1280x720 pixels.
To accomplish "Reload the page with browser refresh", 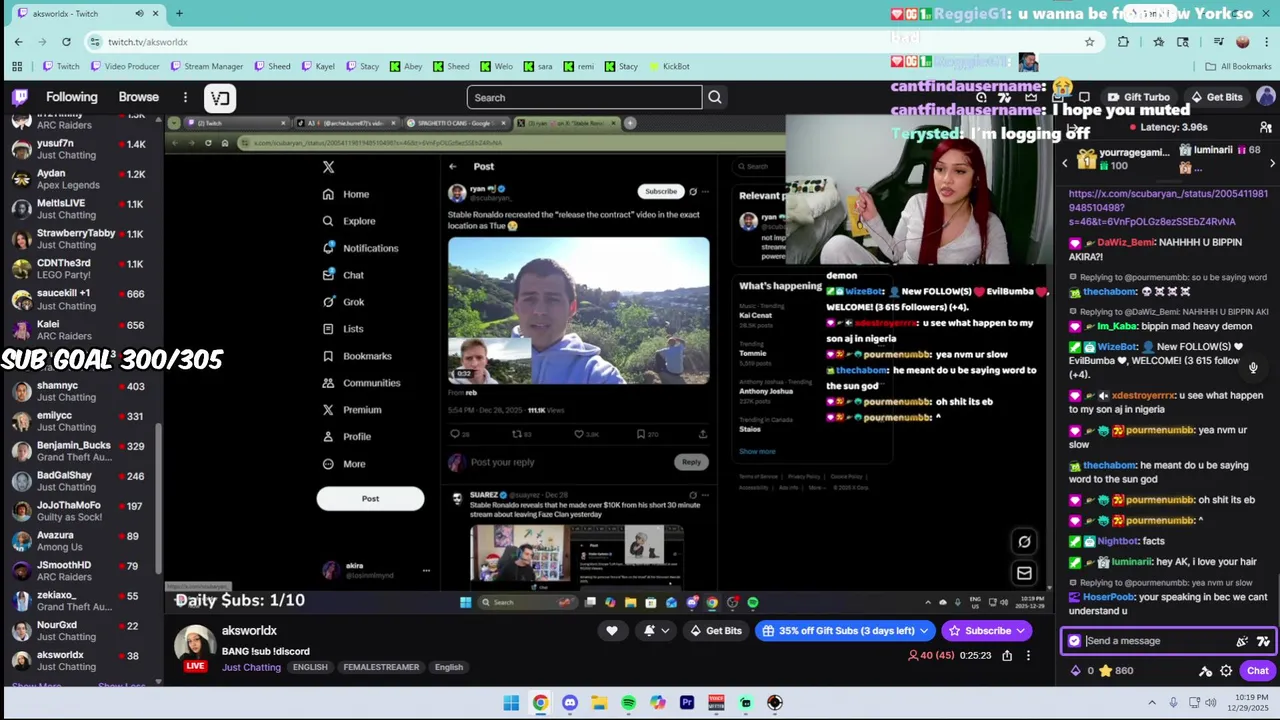I will (66, 41).
